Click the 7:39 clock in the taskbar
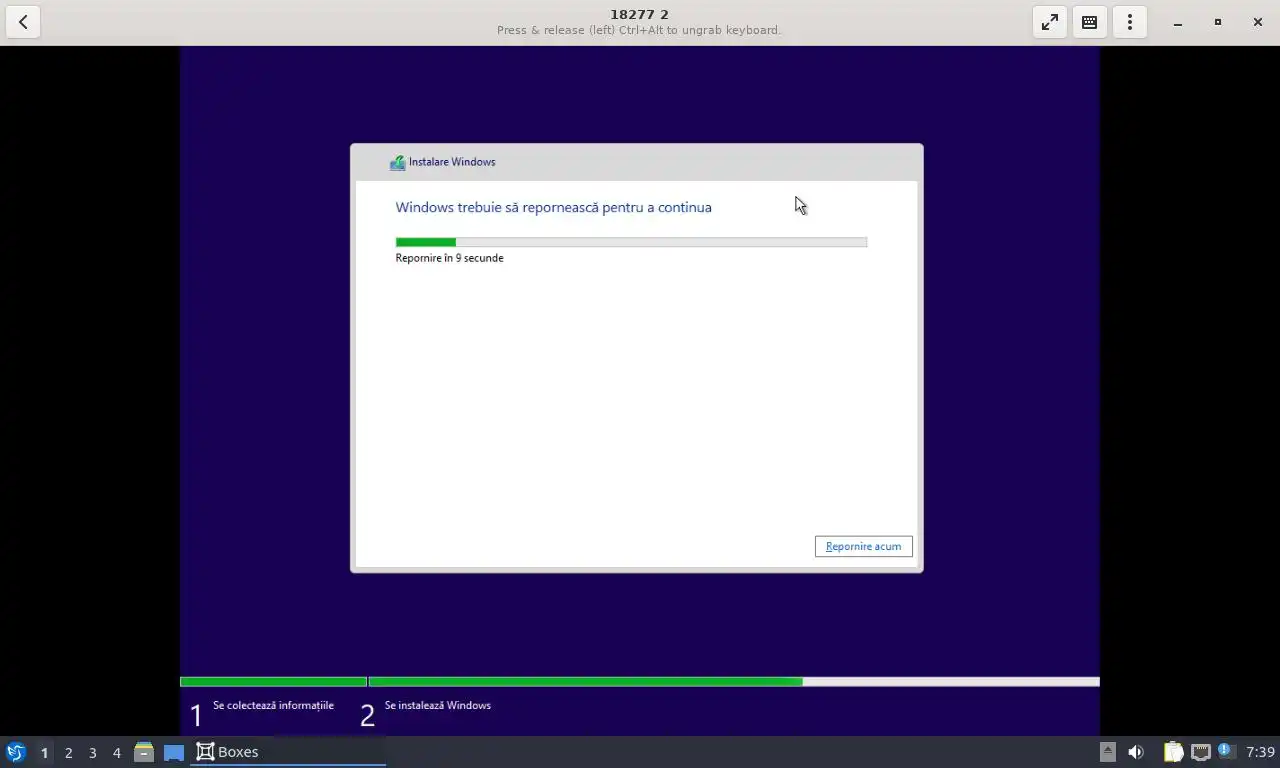 pos(1260,752)
